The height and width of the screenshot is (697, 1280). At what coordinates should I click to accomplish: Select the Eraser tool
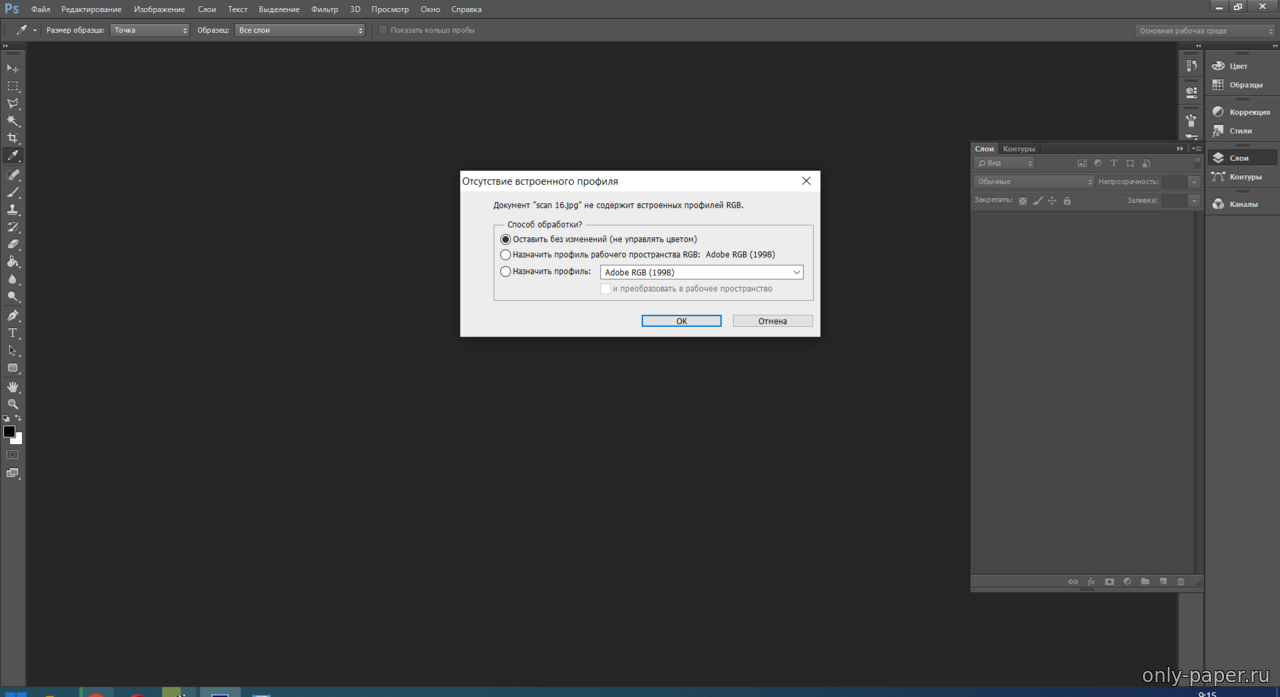tap(13, 244)
